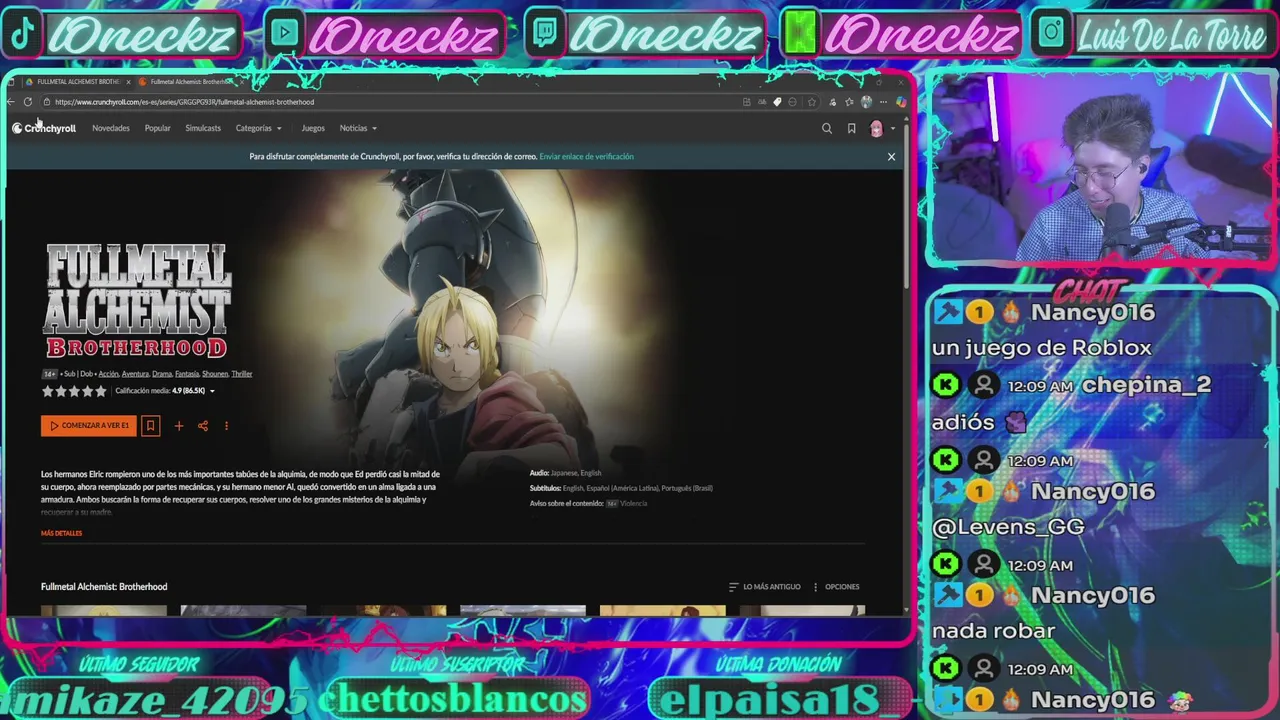1280x720 pixels.
Task: Select the chat message '@Levens_GG'
Action: click(x=1008, y=527)
